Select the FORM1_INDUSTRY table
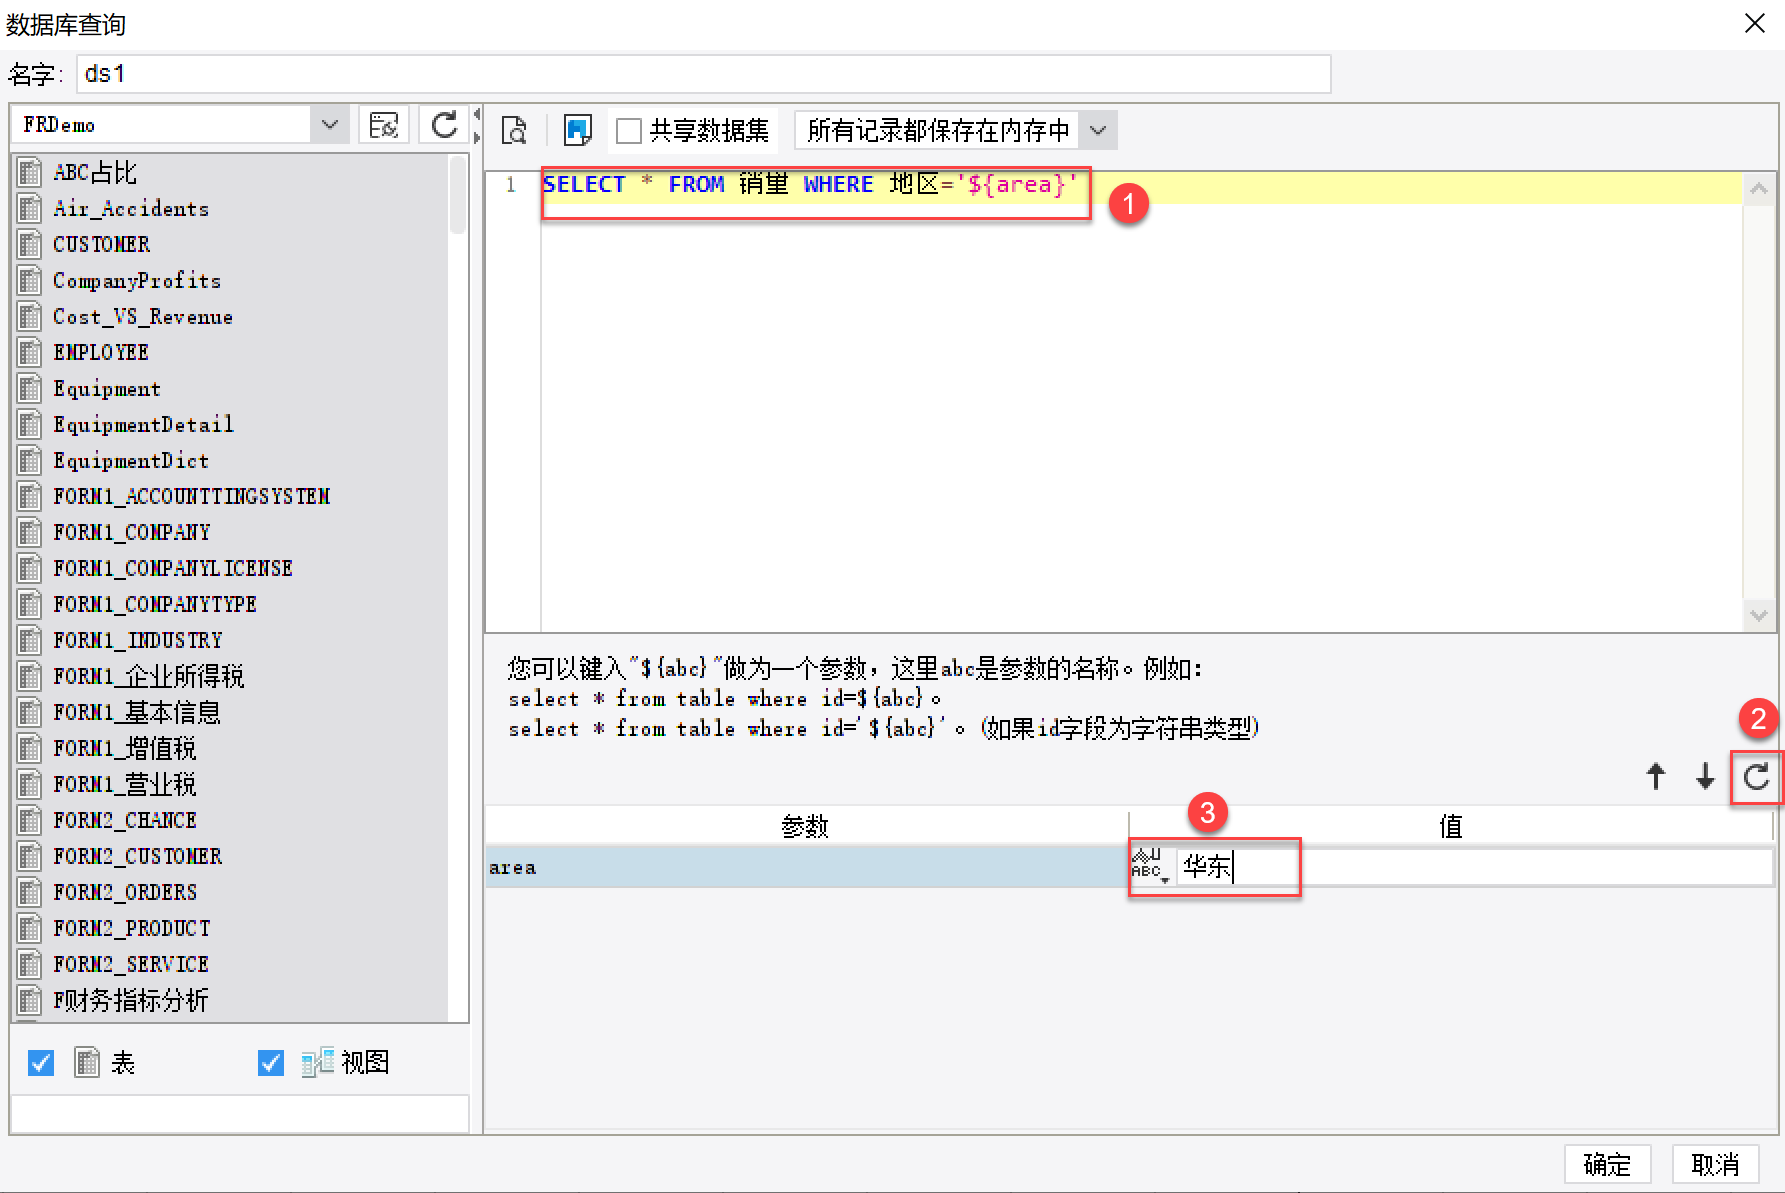Screen dimensions: 1785x1193 click(137, 640)
